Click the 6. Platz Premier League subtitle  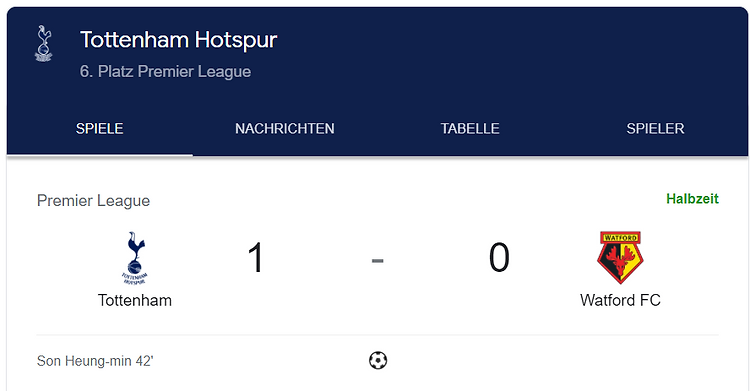[165, 71]
